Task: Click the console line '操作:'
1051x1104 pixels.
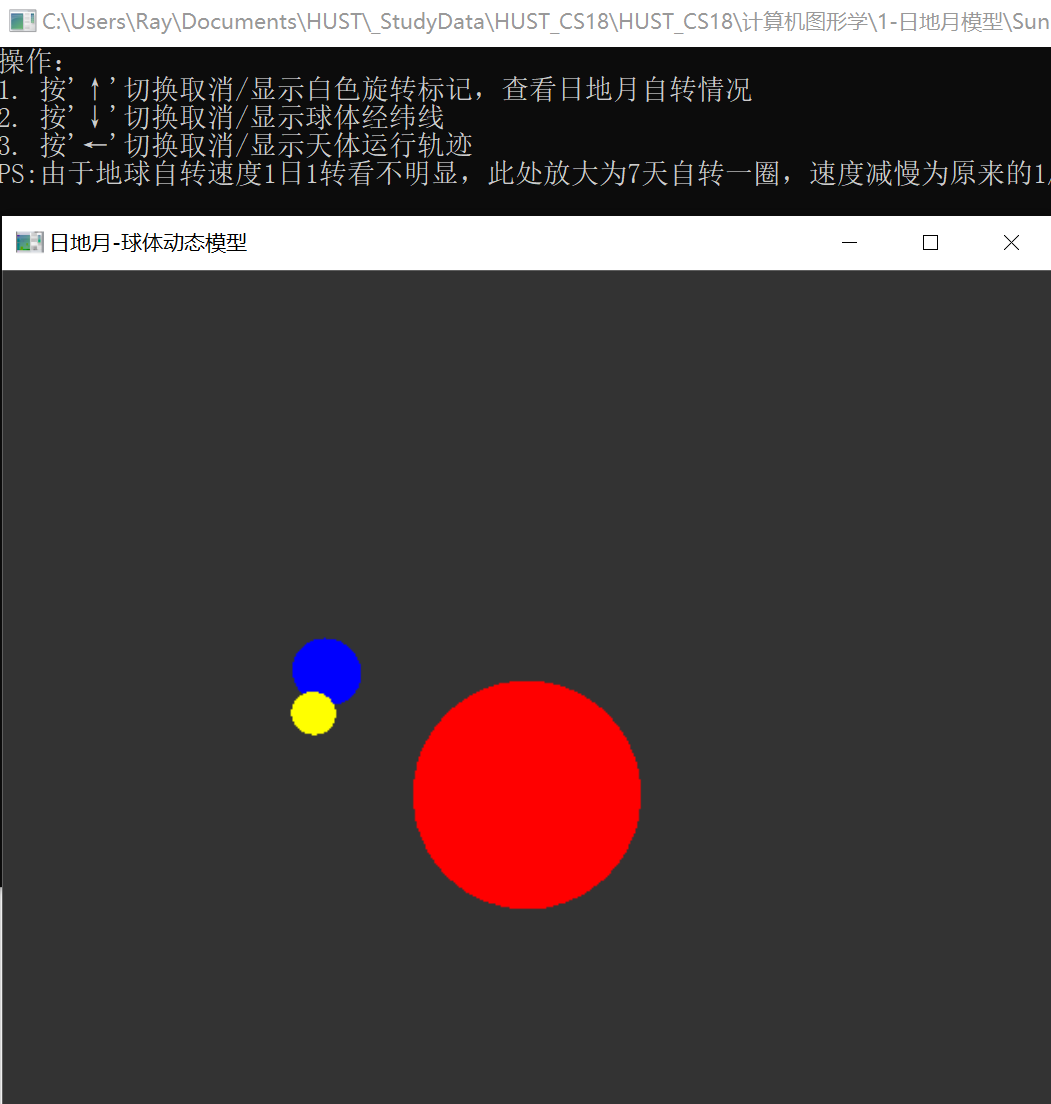Action: [x=32, y=62]
